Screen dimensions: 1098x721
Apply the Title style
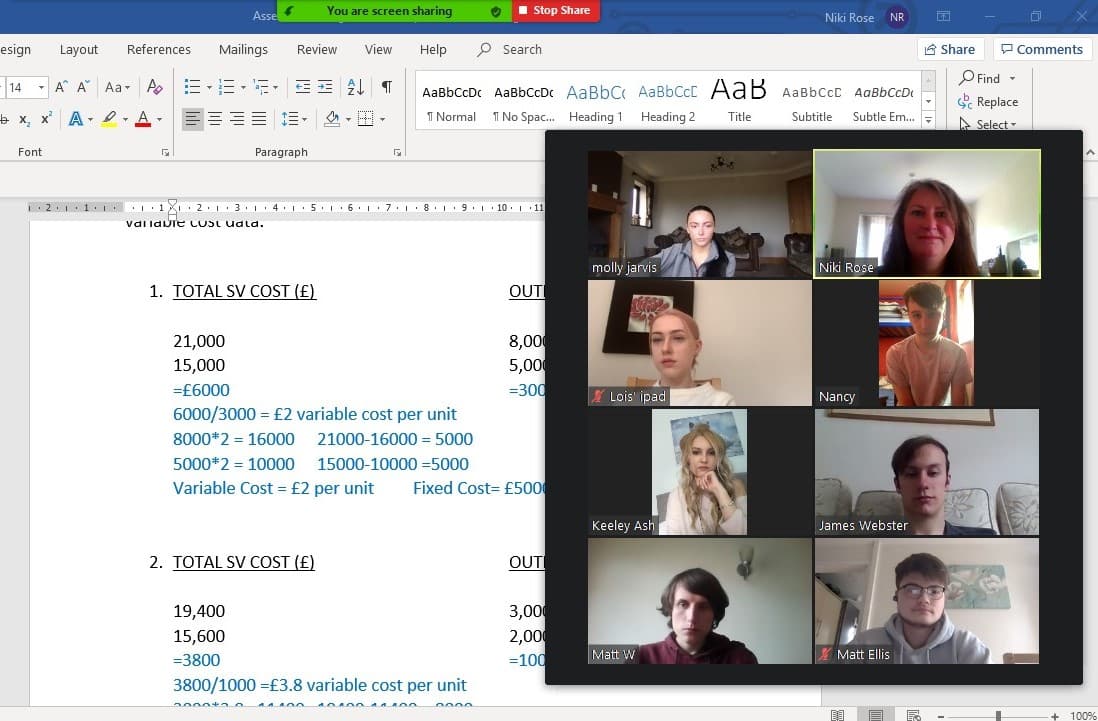click(739, 102)
